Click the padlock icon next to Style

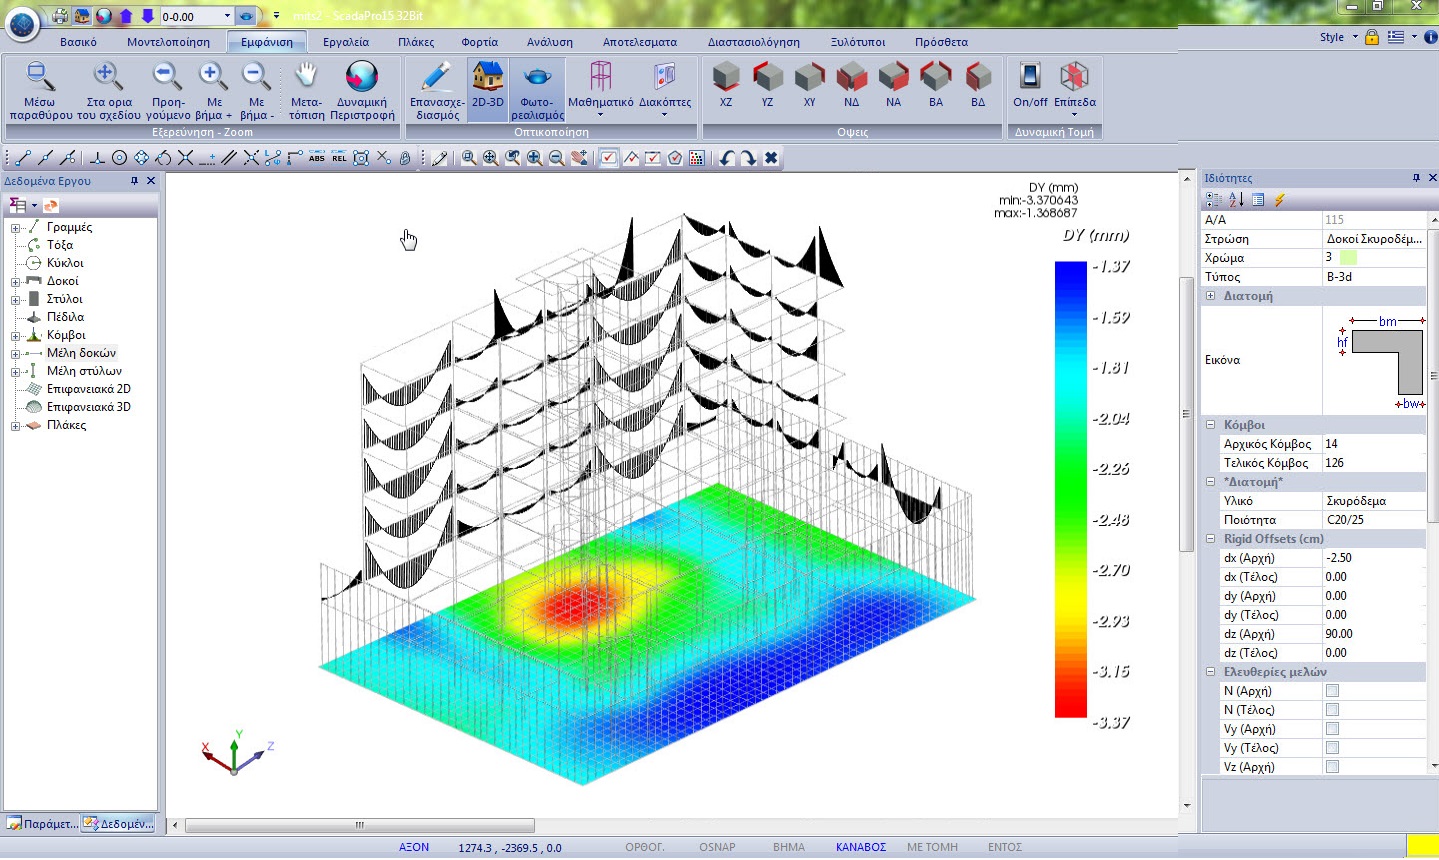click(1372, 37)
